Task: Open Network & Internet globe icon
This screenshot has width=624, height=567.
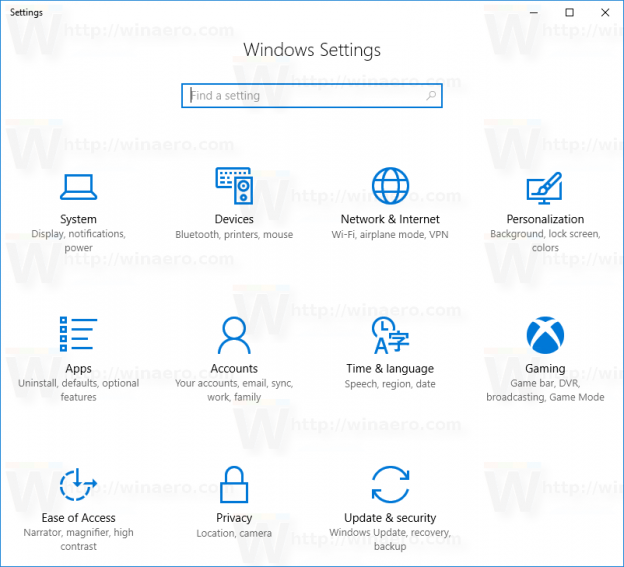Action: click(x=390, y=186)
